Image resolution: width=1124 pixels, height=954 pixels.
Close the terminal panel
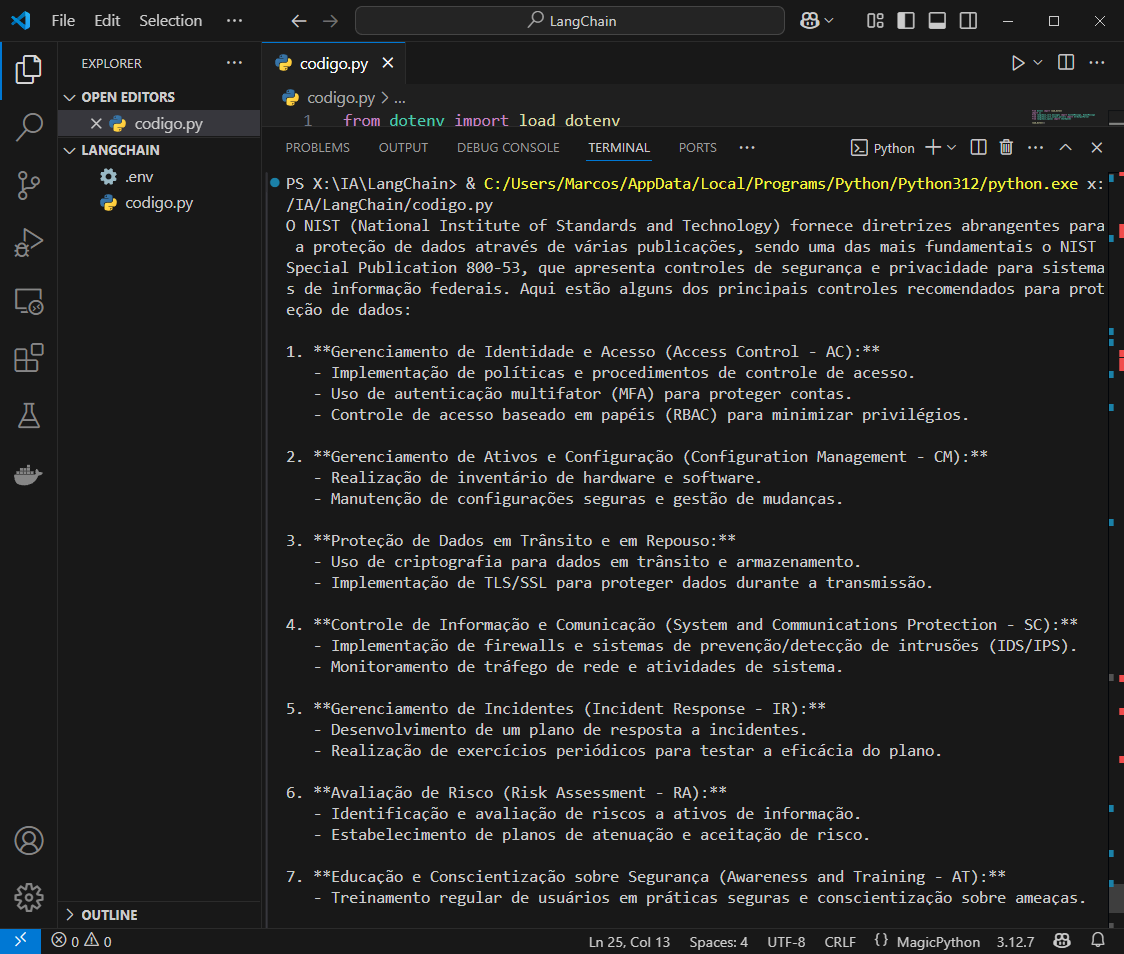(1097, 148)
